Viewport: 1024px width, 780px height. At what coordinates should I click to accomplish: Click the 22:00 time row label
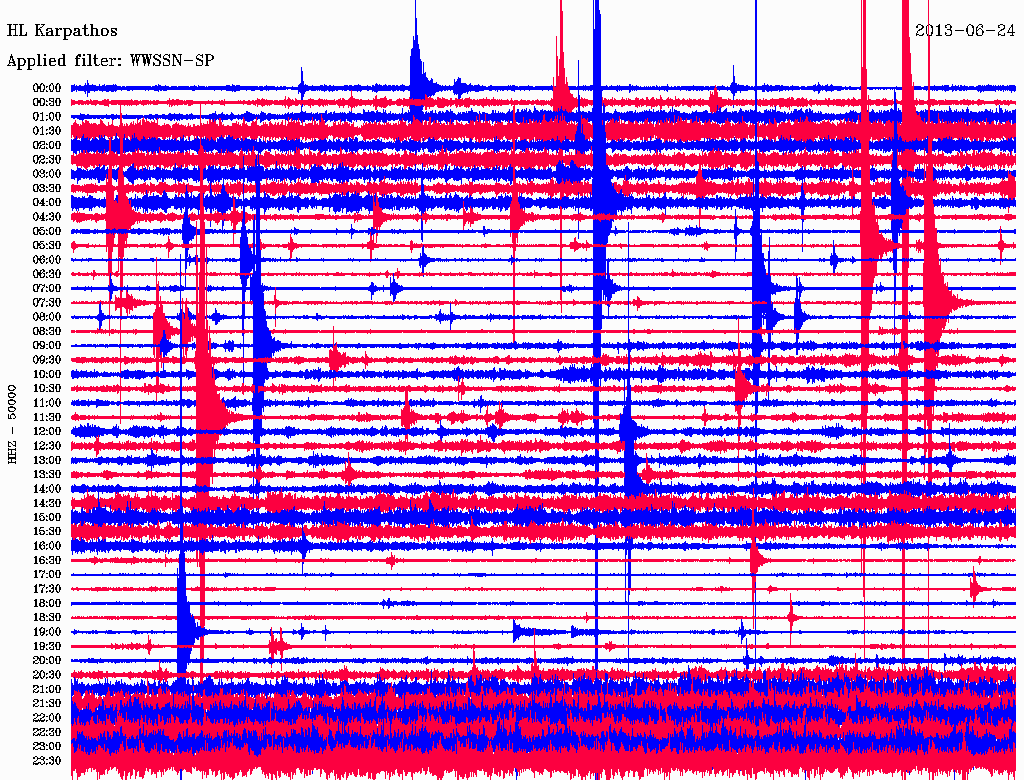click(48, 718)
